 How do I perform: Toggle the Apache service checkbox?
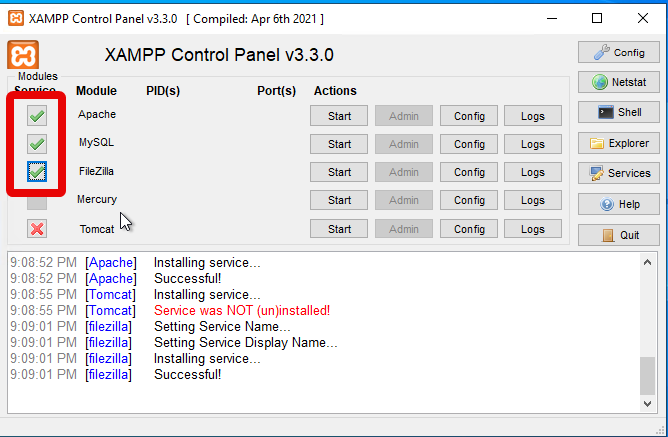[37, 116]
